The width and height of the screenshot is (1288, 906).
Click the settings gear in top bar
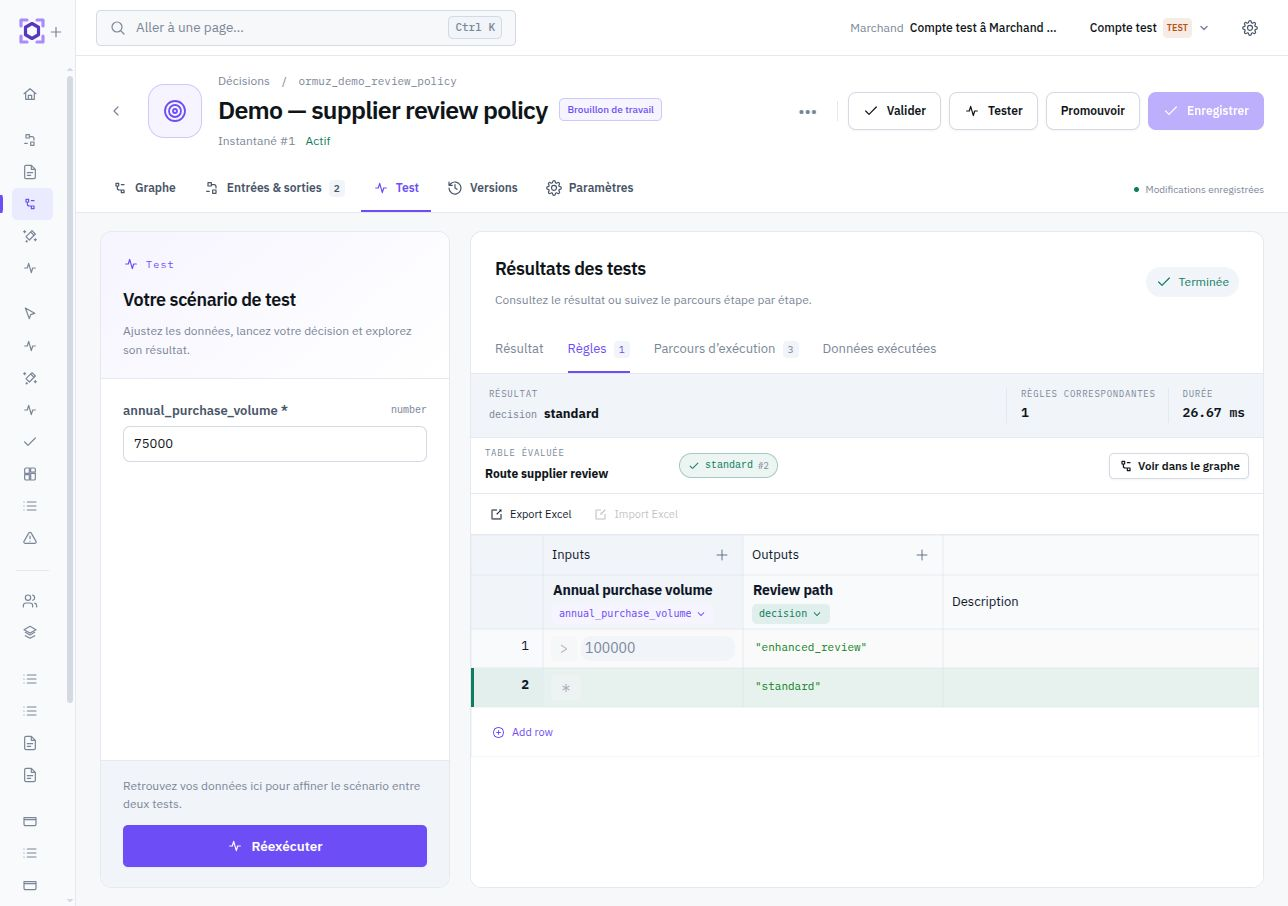pos(1249,28)
